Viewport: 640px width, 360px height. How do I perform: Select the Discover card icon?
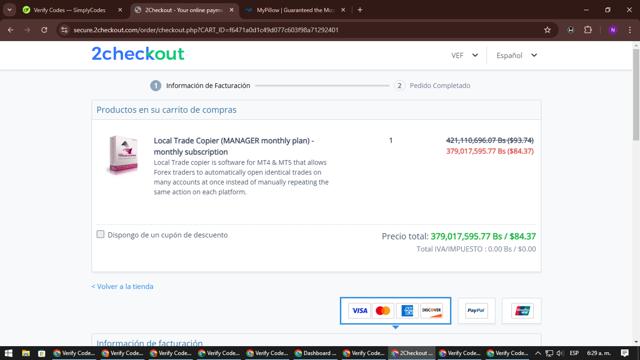click(x=431, y=311)
